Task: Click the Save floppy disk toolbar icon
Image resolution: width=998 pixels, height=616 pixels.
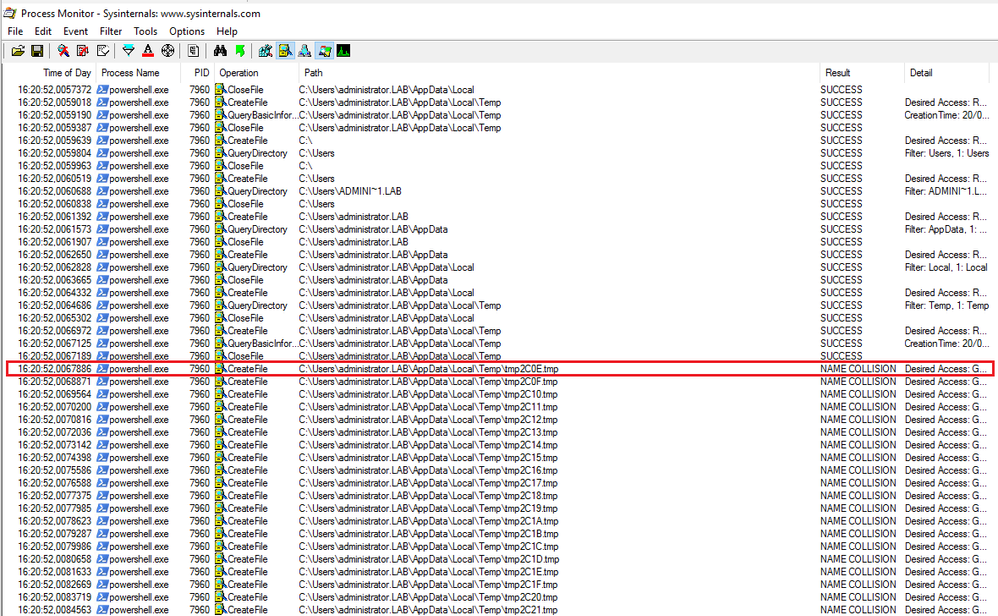Action: click(x=37, y=51)
